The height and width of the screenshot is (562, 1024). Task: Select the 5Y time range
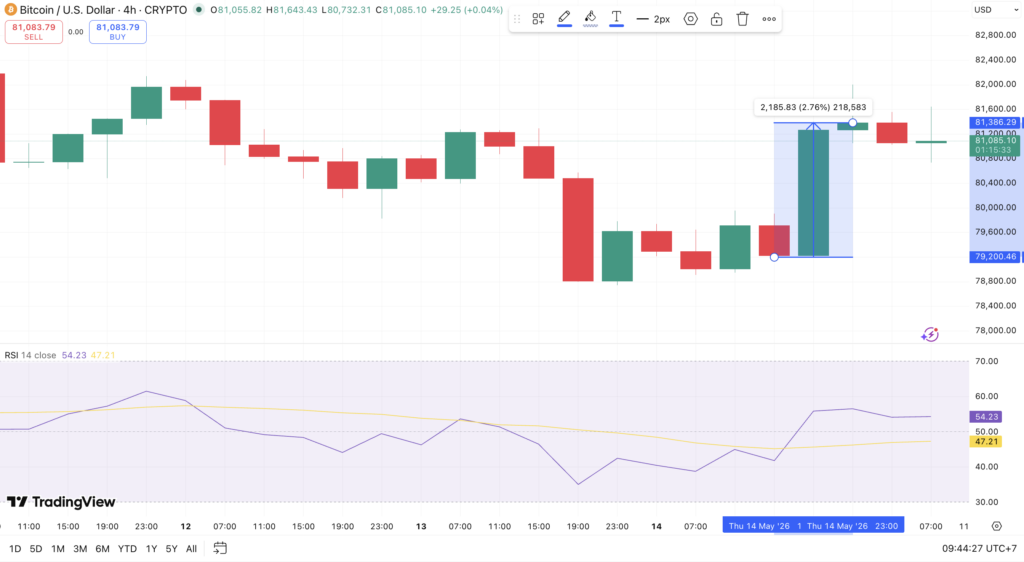coord(171,549)
